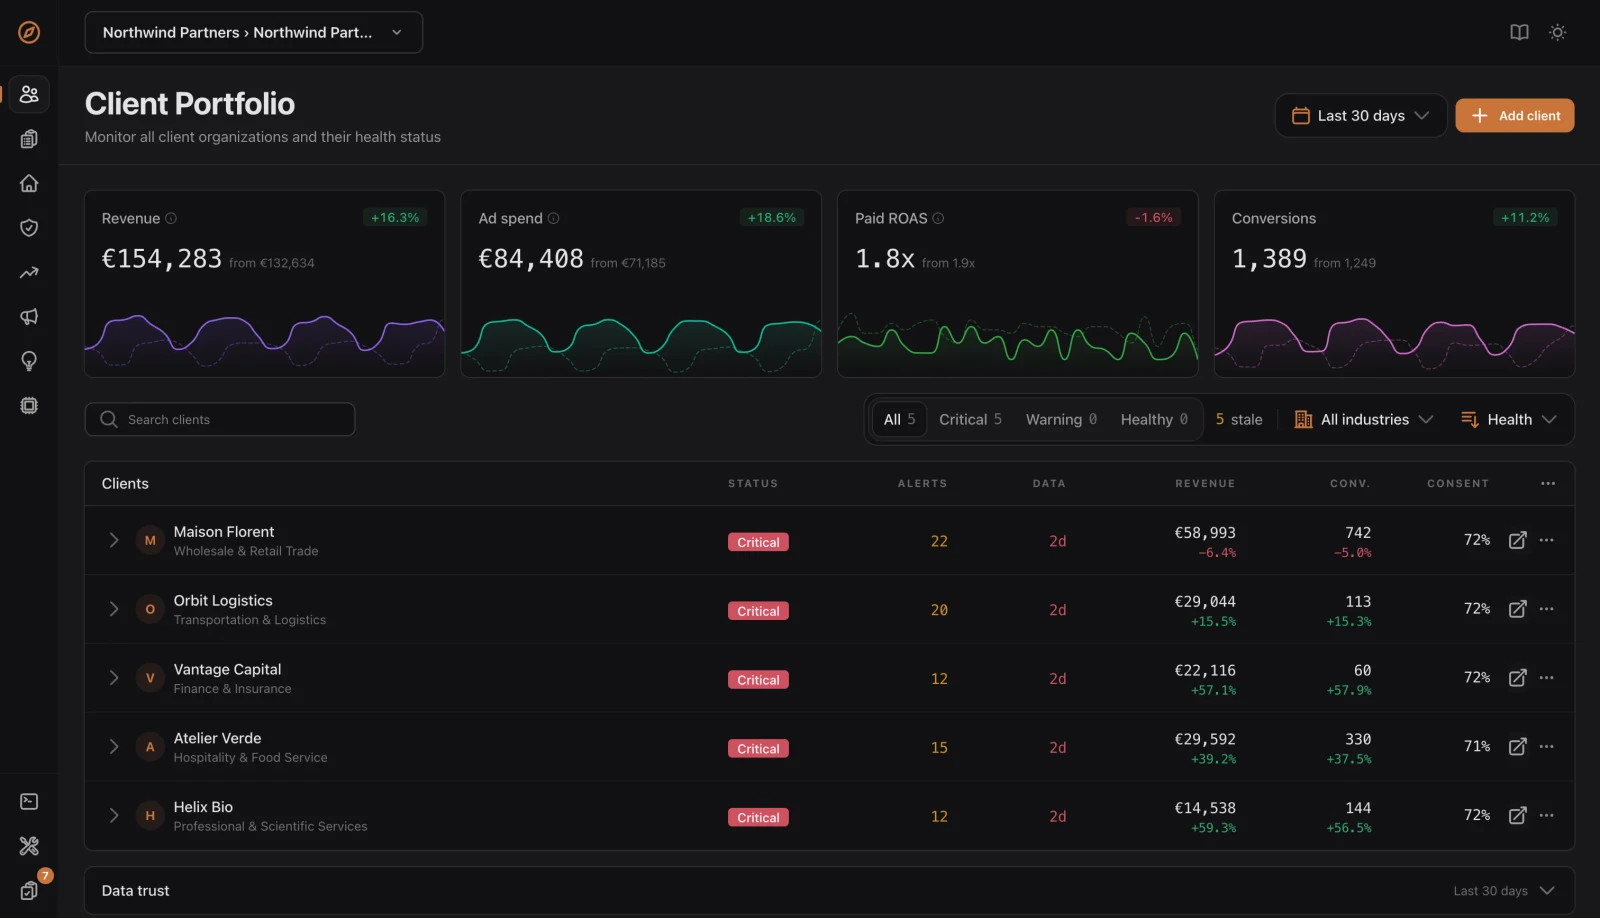Open the lightbulb insights sidebar icon
Image resolution: width=1600 pixels, height=918 pixels.
point(29,361)
